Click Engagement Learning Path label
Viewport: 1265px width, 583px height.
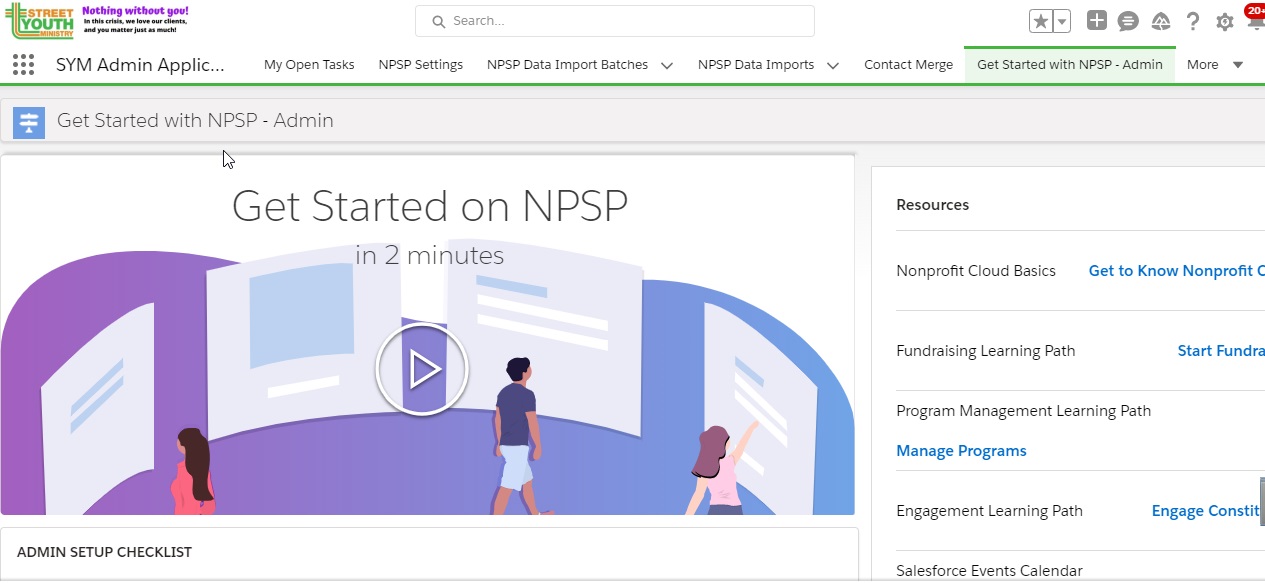coord(989,511)
